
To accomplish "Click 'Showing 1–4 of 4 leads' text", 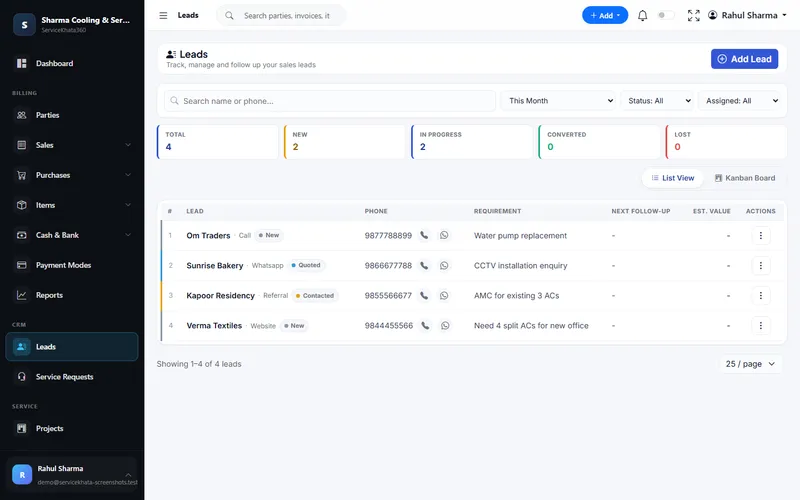I will [x=199, y=364].
